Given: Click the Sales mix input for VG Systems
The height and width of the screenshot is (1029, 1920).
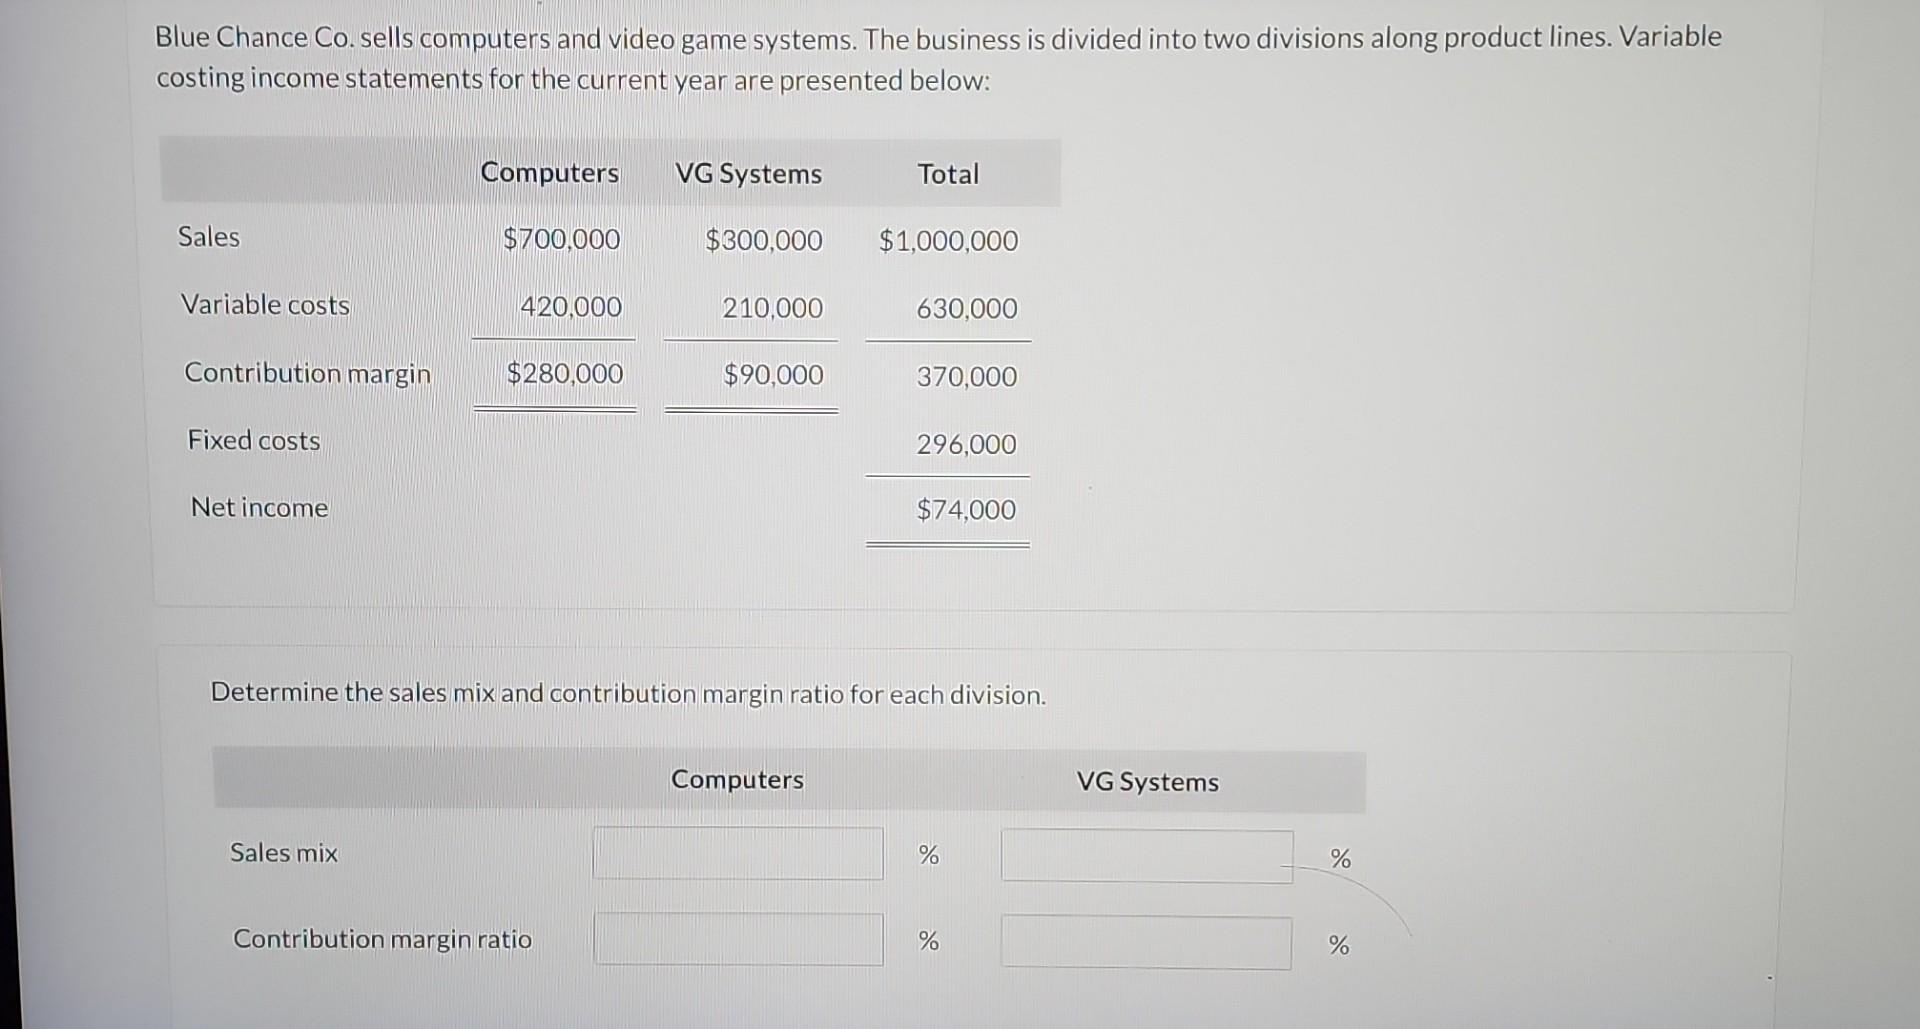Looking at the screenshot, I should pyautogui.click(x=1146, y=856).
